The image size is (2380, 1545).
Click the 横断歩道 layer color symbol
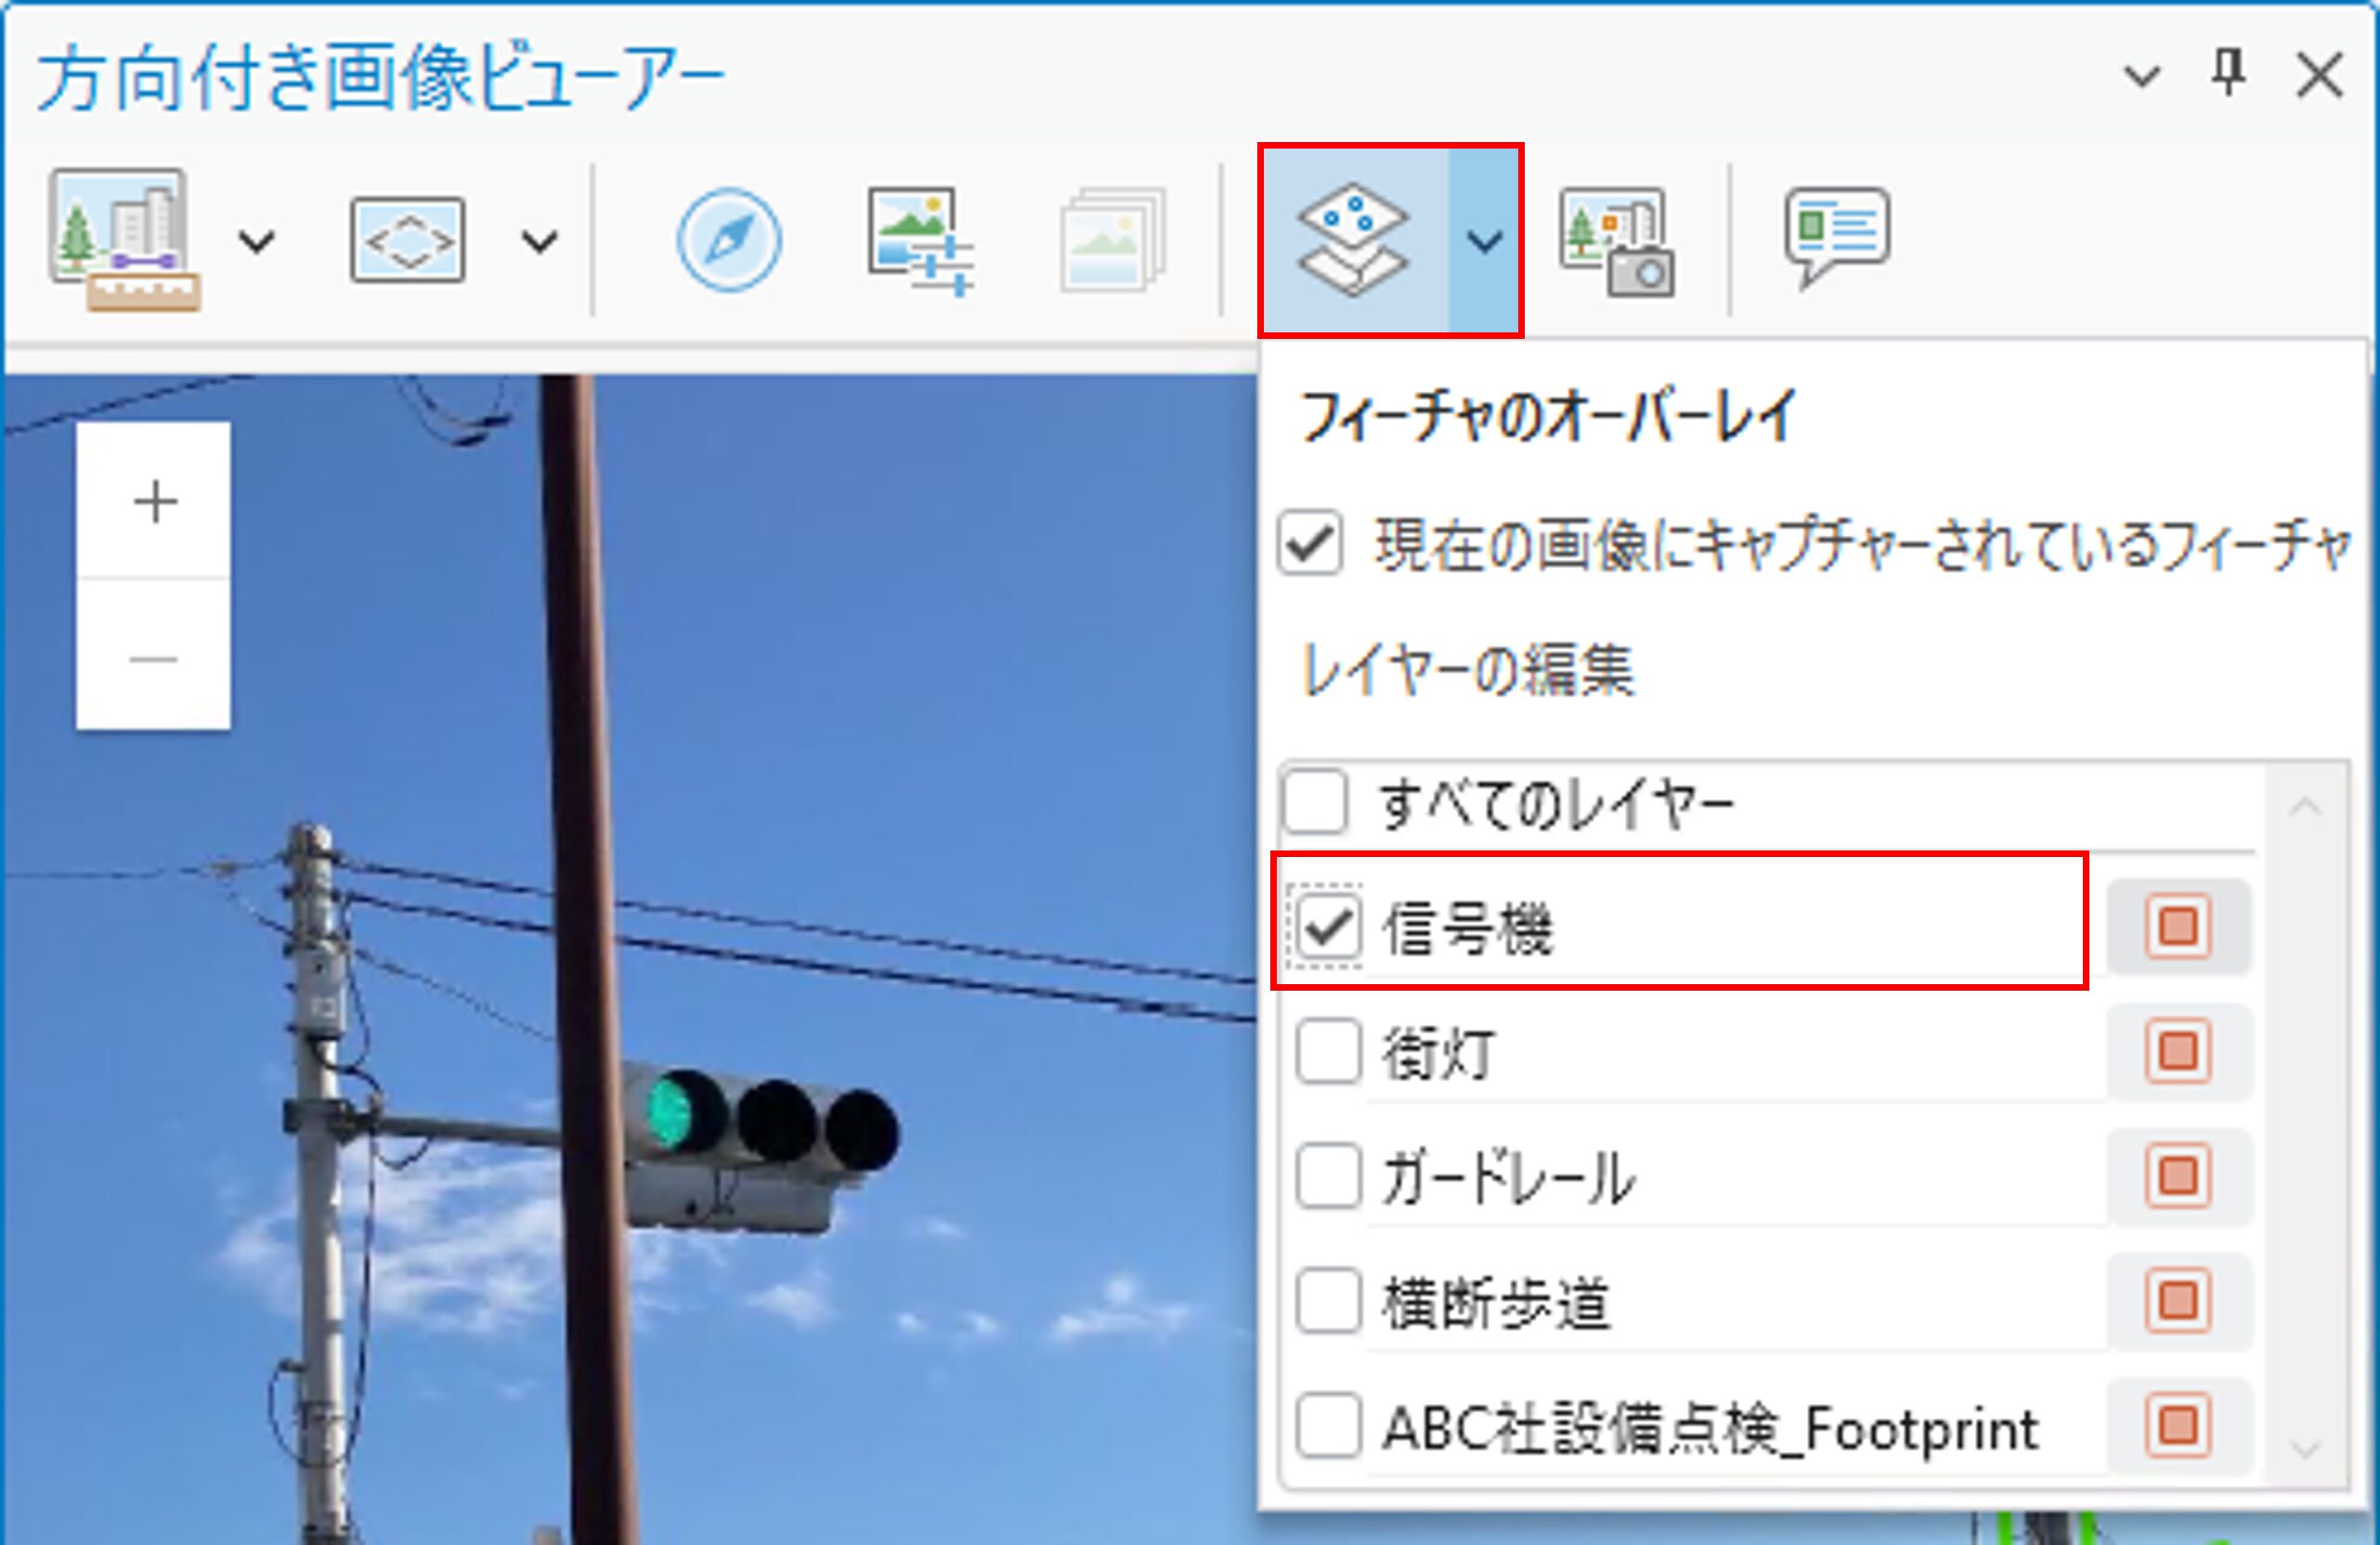[2178, 1301]
